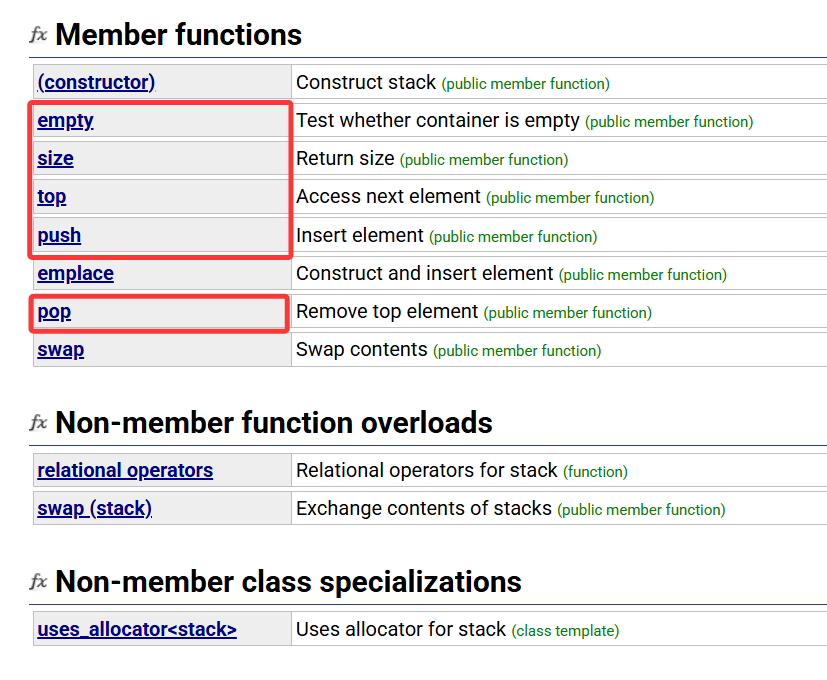Open the push member function link
This screenshot has height=680, width=827.
click(x=59, y=235)
